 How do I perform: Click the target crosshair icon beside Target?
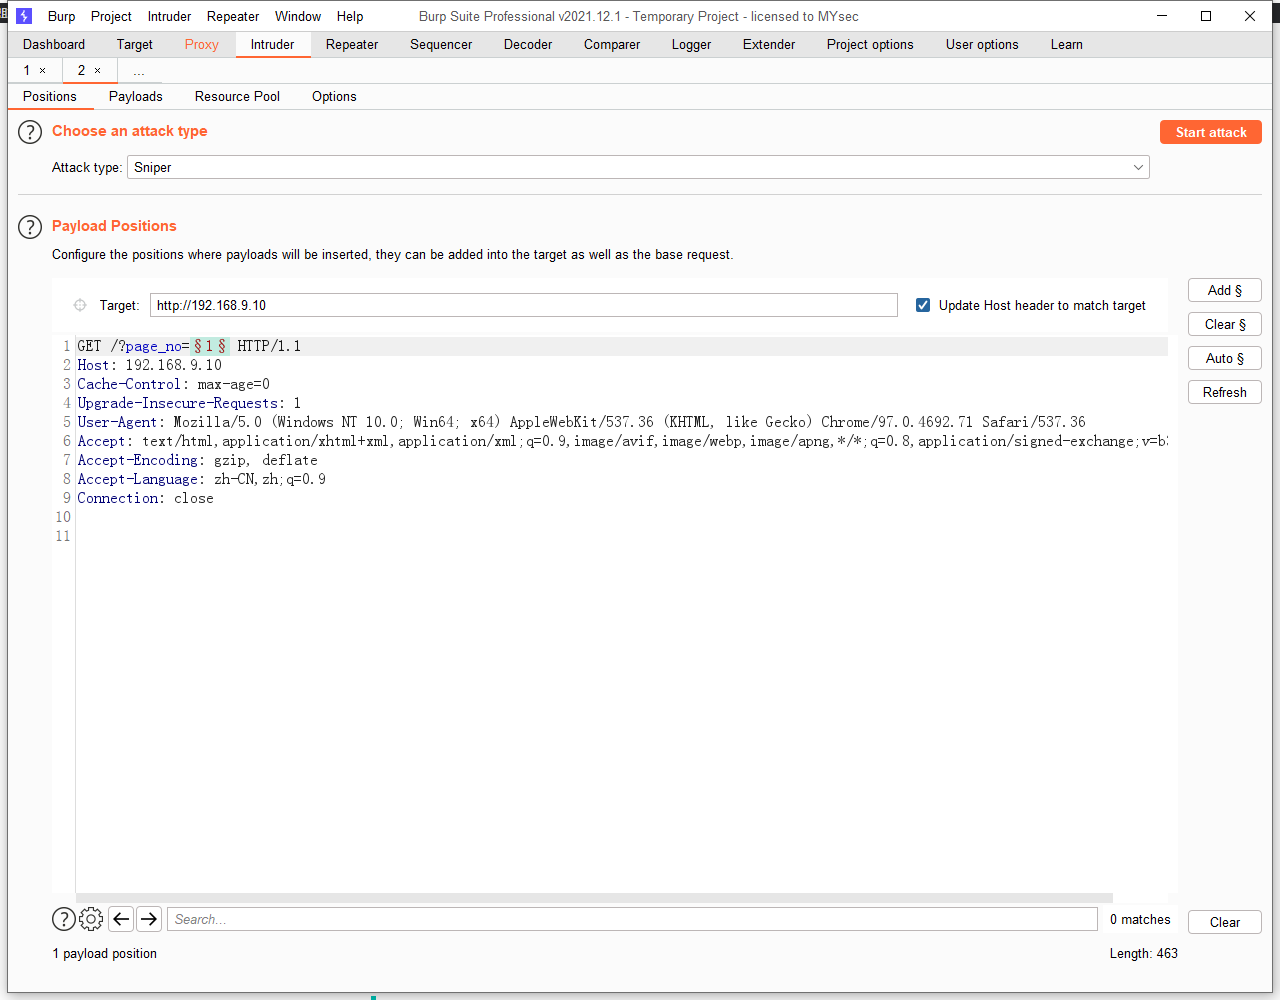coord(80,305)
